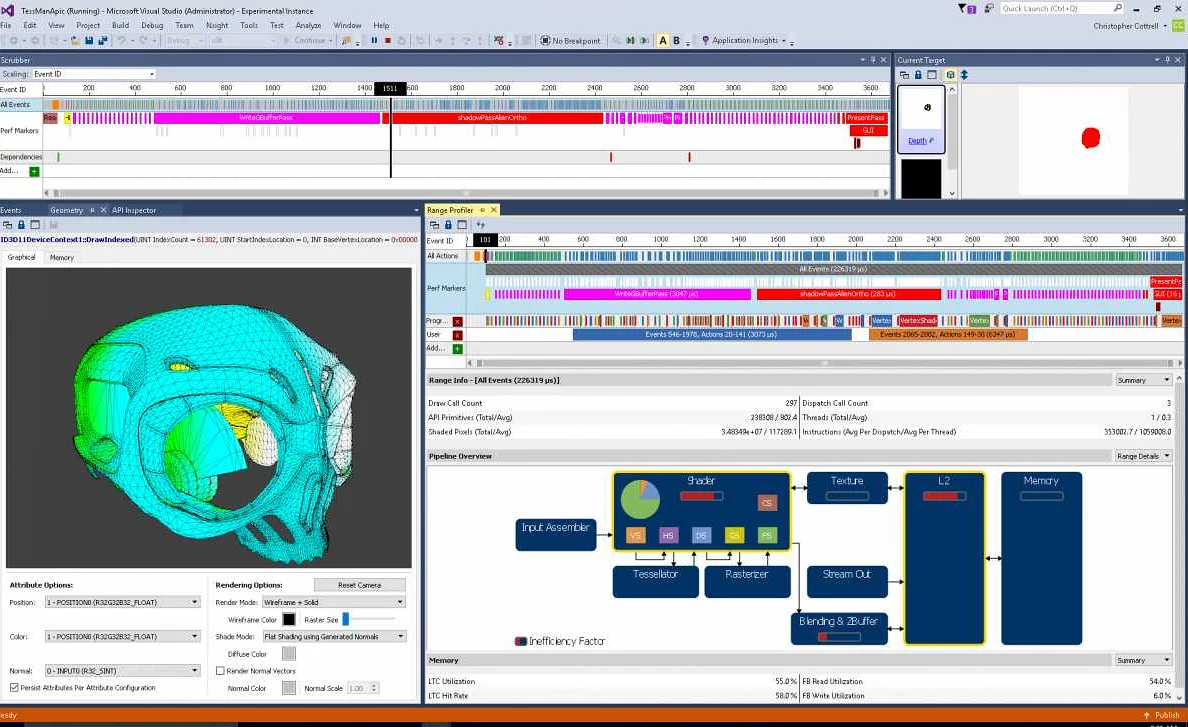Open the Render Mode dropdown
Screen dimensions: 1188x727
click(x=333, y=602)
